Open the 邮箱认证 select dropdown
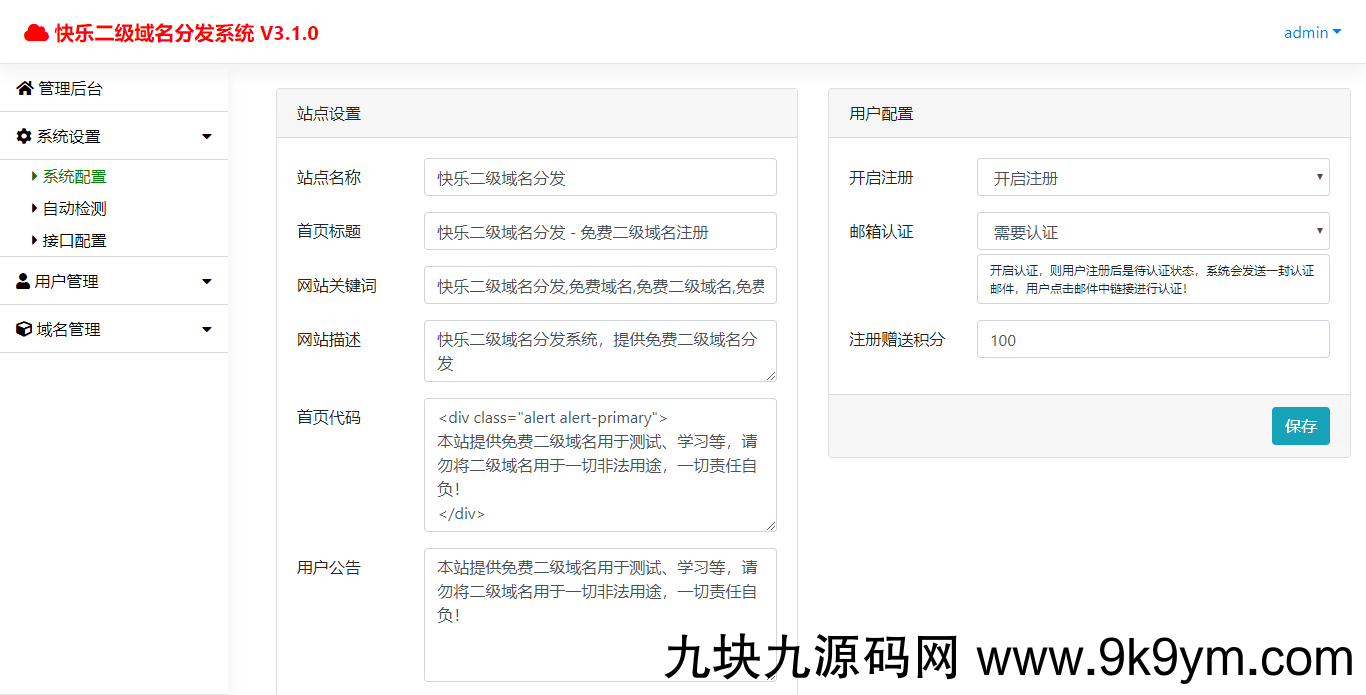This screenshot has width=1366, height=695. (x=1152, y=232)
